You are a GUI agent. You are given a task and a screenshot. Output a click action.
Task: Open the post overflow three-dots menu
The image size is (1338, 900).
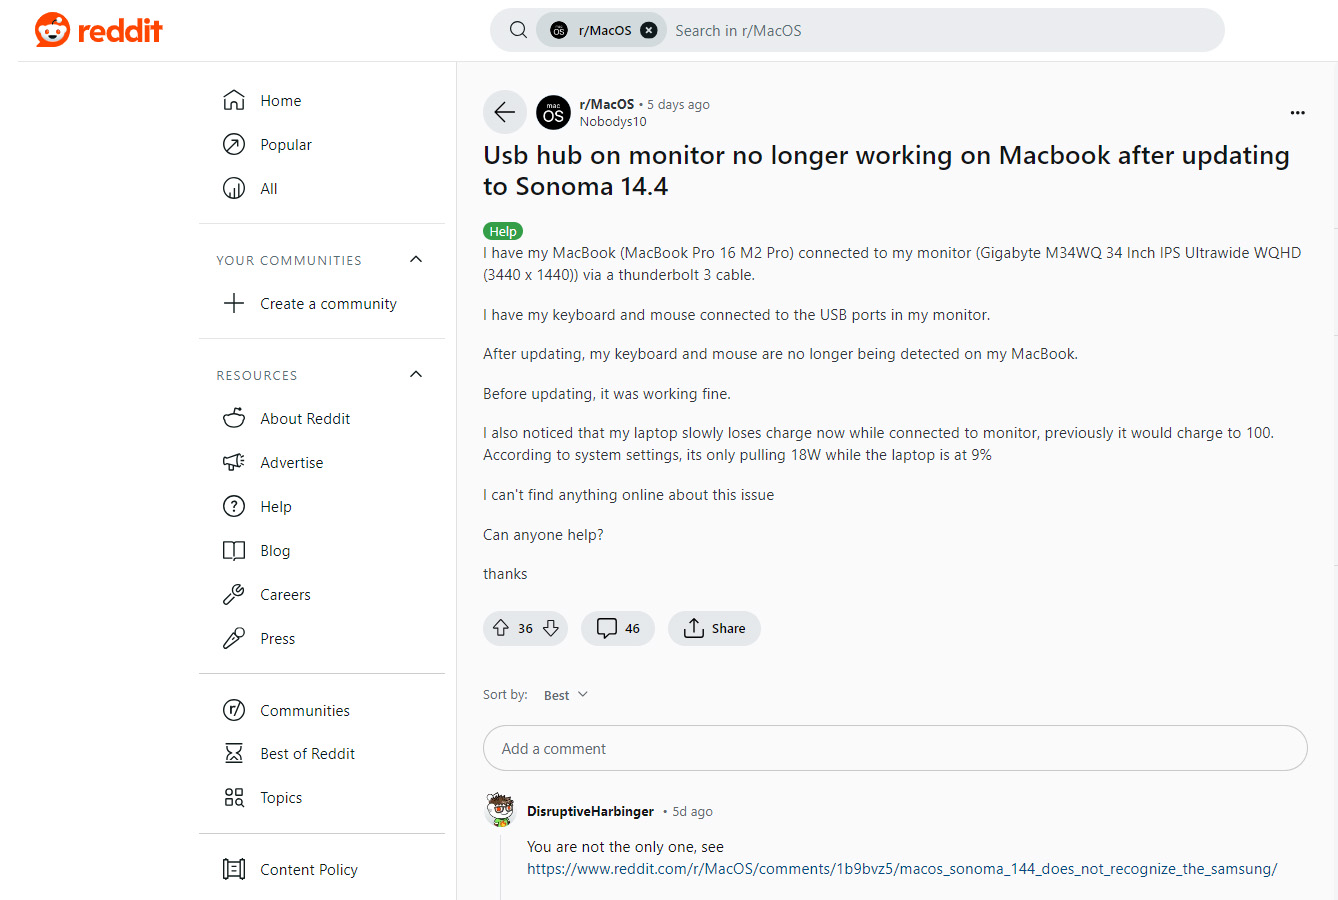click(x=1297, y=112)
